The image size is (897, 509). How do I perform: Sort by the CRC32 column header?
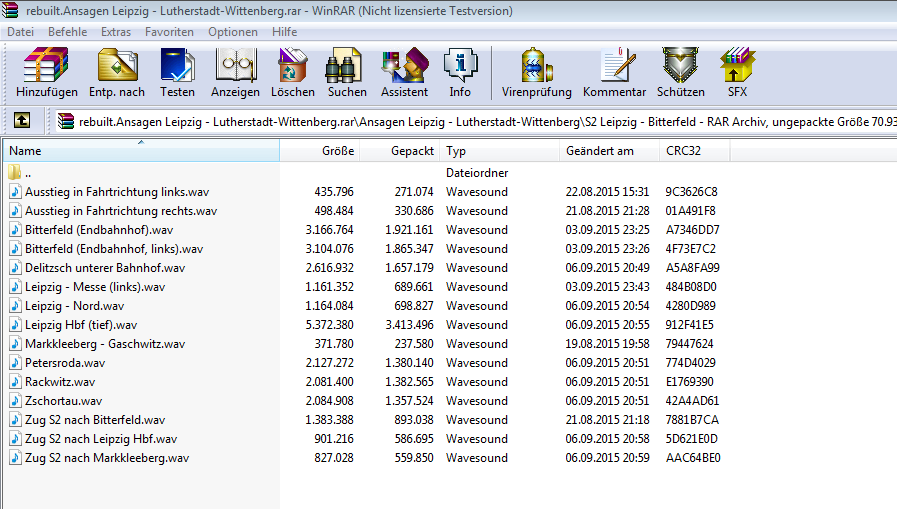(x=694, y=151)
